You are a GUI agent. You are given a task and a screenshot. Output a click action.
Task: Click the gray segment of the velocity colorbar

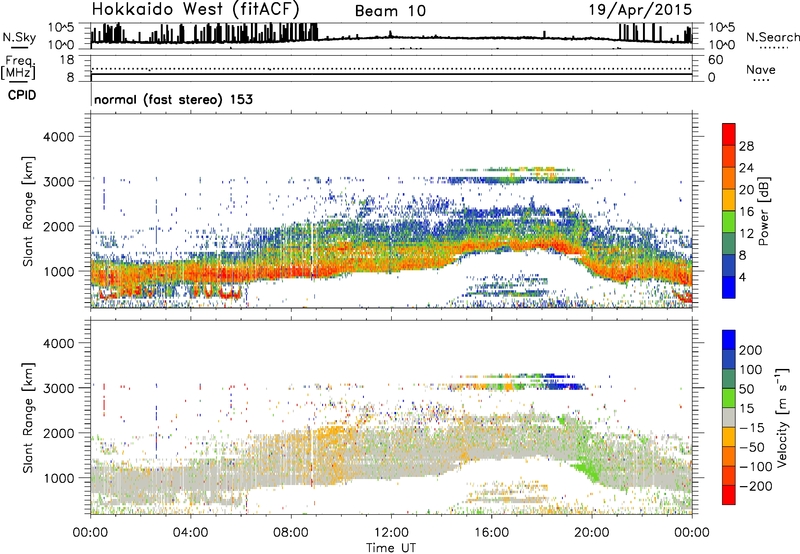[x=729, y=417]
